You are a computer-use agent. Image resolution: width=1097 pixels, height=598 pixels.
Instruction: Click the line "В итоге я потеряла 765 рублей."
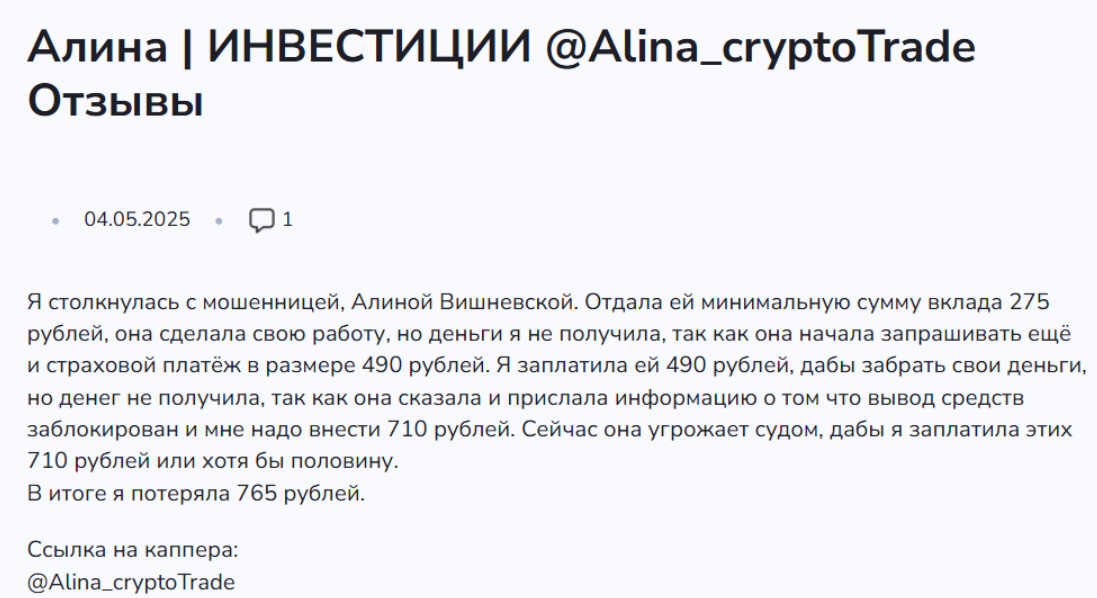(x=196, y=494)
